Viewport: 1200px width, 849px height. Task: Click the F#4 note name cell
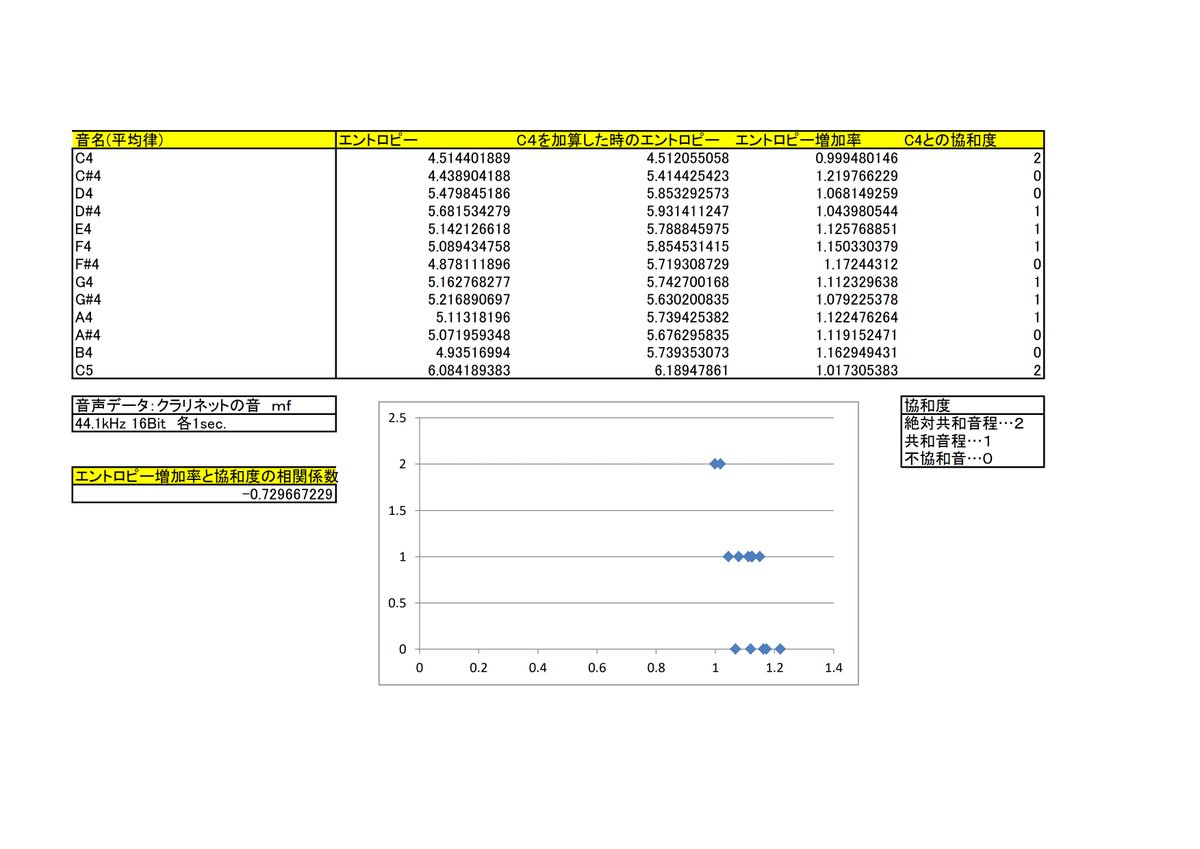[204, 264]
